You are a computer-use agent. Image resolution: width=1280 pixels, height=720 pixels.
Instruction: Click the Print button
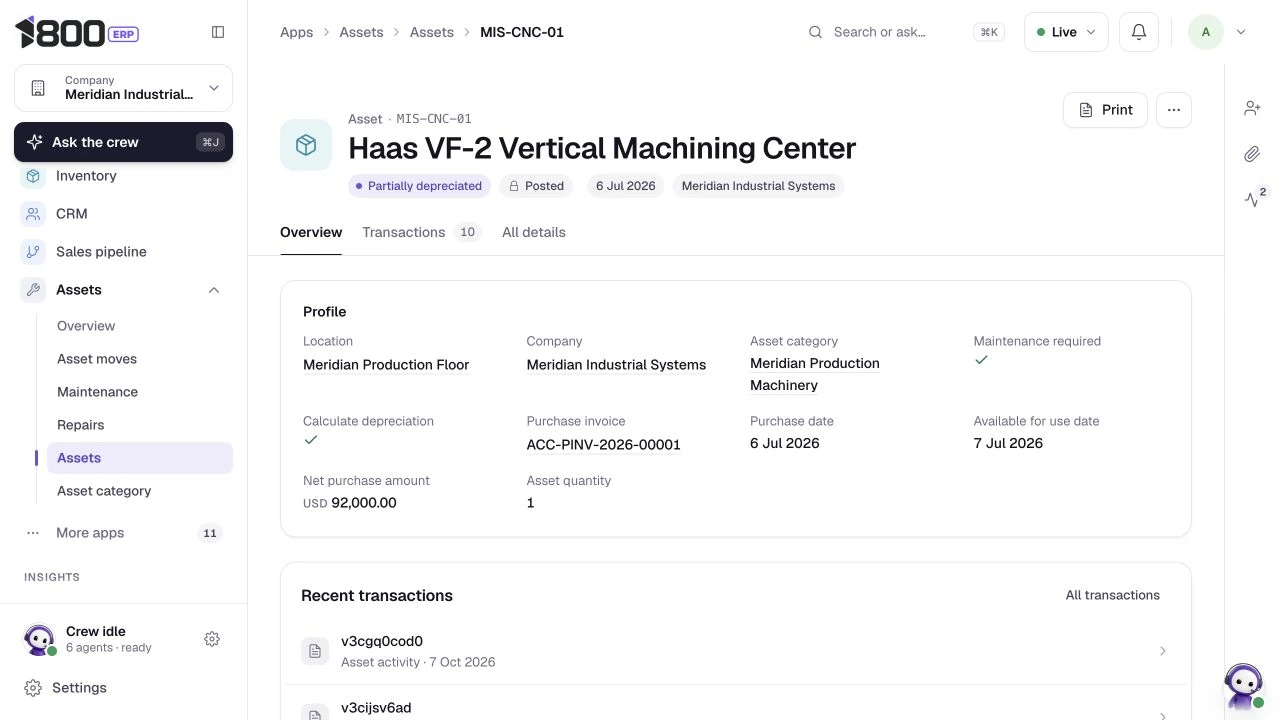point(1105,110)
